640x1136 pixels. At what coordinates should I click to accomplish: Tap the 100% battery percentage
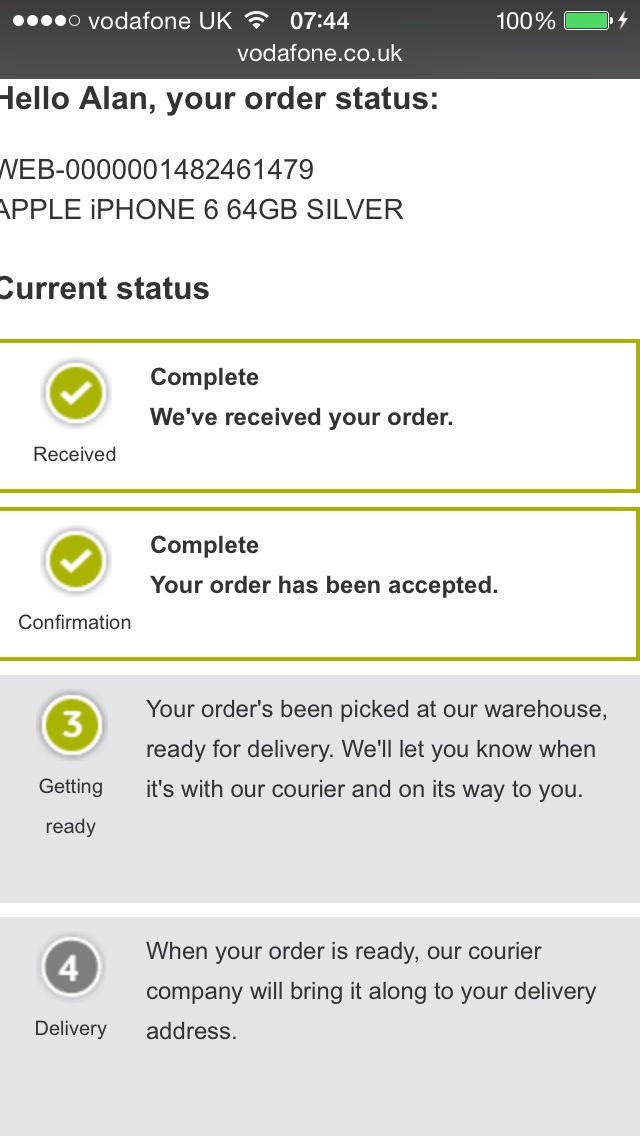(x=525, y=21)
